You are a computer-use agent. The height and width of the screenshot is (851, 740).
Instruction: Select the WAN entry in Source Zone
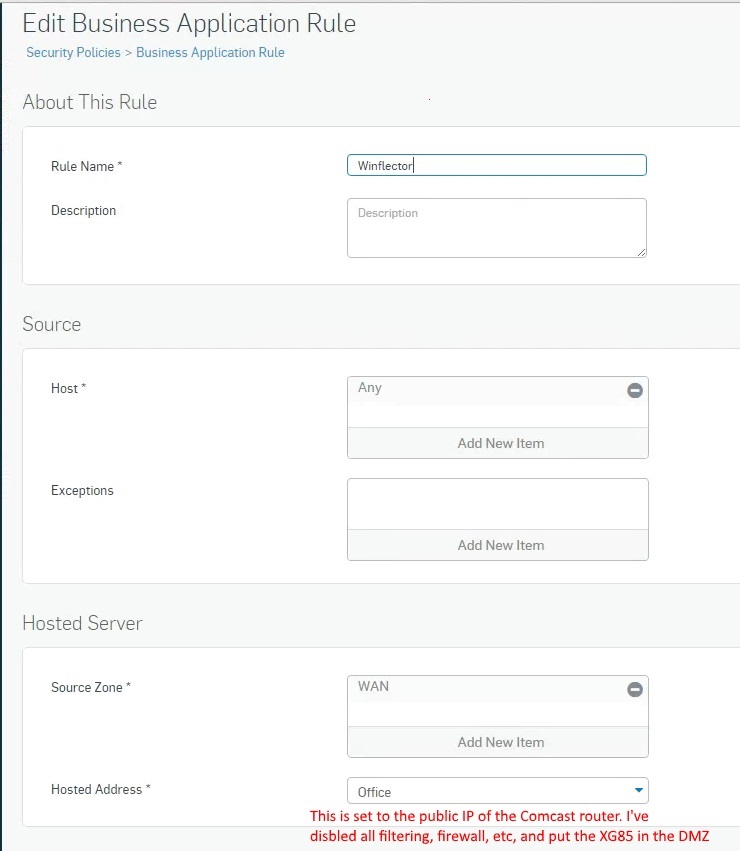point(374,687)
